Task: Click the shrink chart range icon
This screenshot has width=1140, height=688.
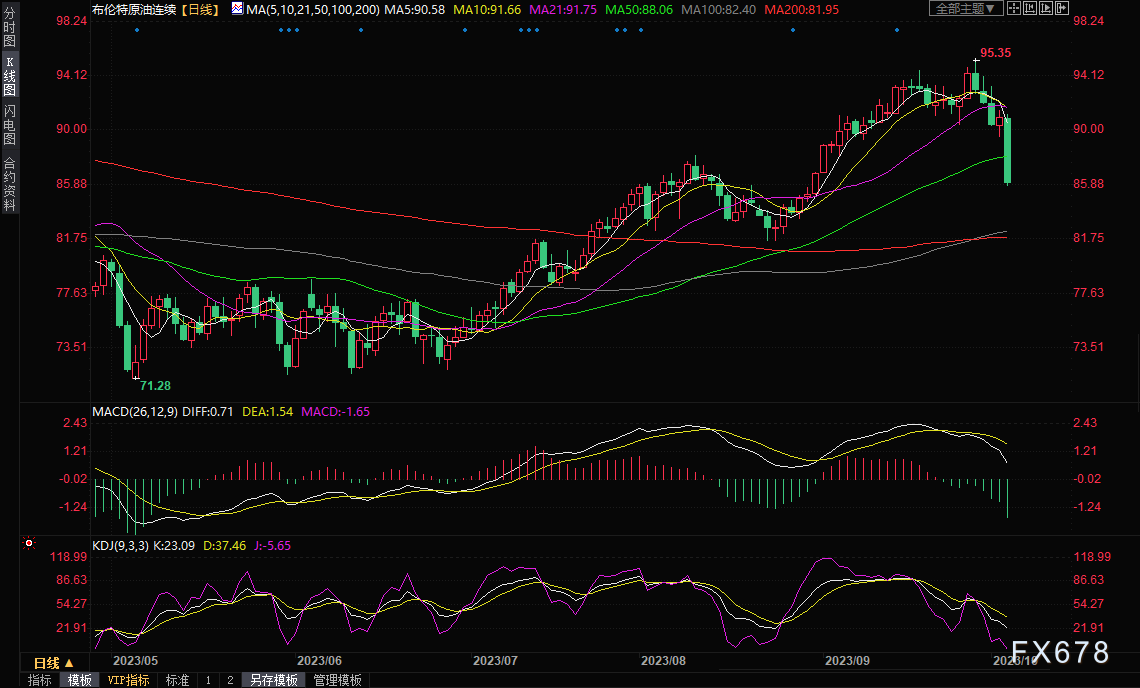Action: point(1030,8)
